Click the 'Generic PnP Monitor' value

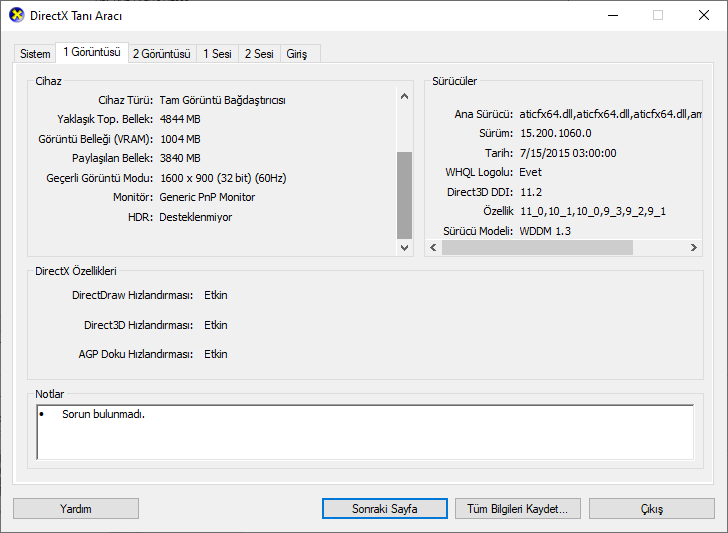pos(207,197)
